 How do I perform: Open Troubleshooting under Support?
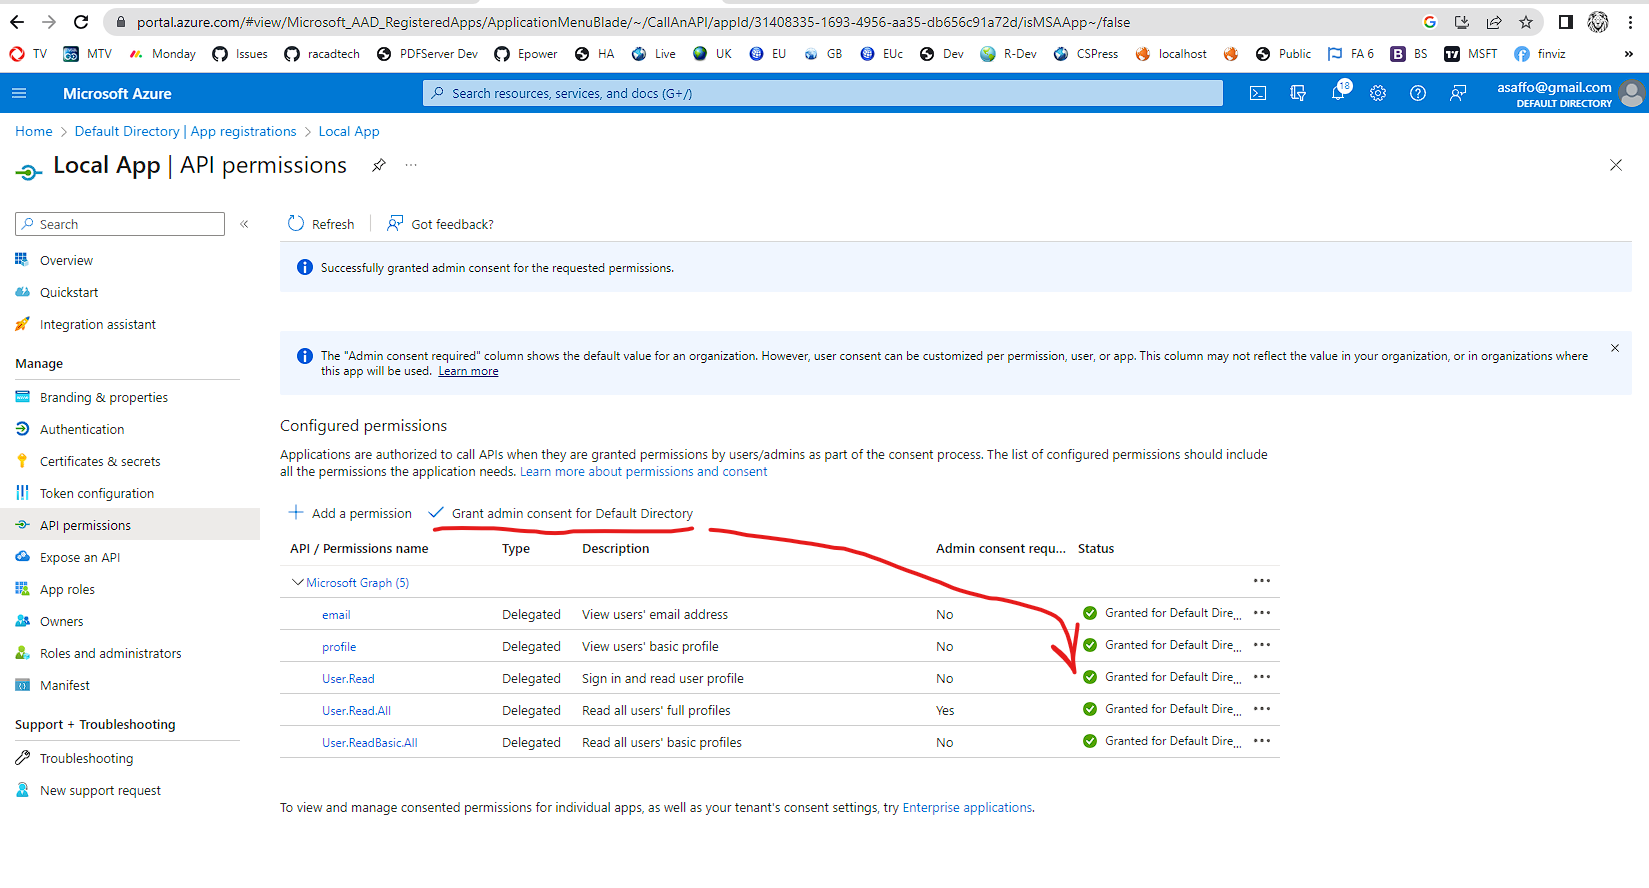(x=86, y=758)
